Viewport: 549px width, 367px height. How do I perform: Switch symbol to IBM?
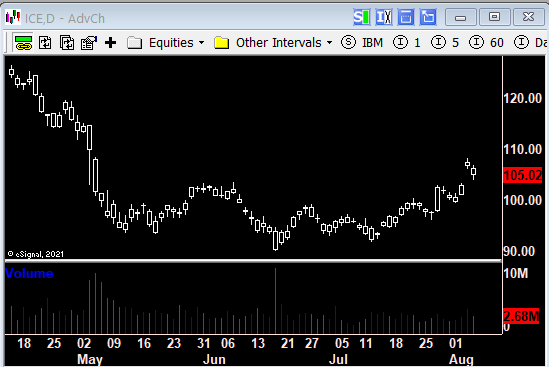[362, 43]
